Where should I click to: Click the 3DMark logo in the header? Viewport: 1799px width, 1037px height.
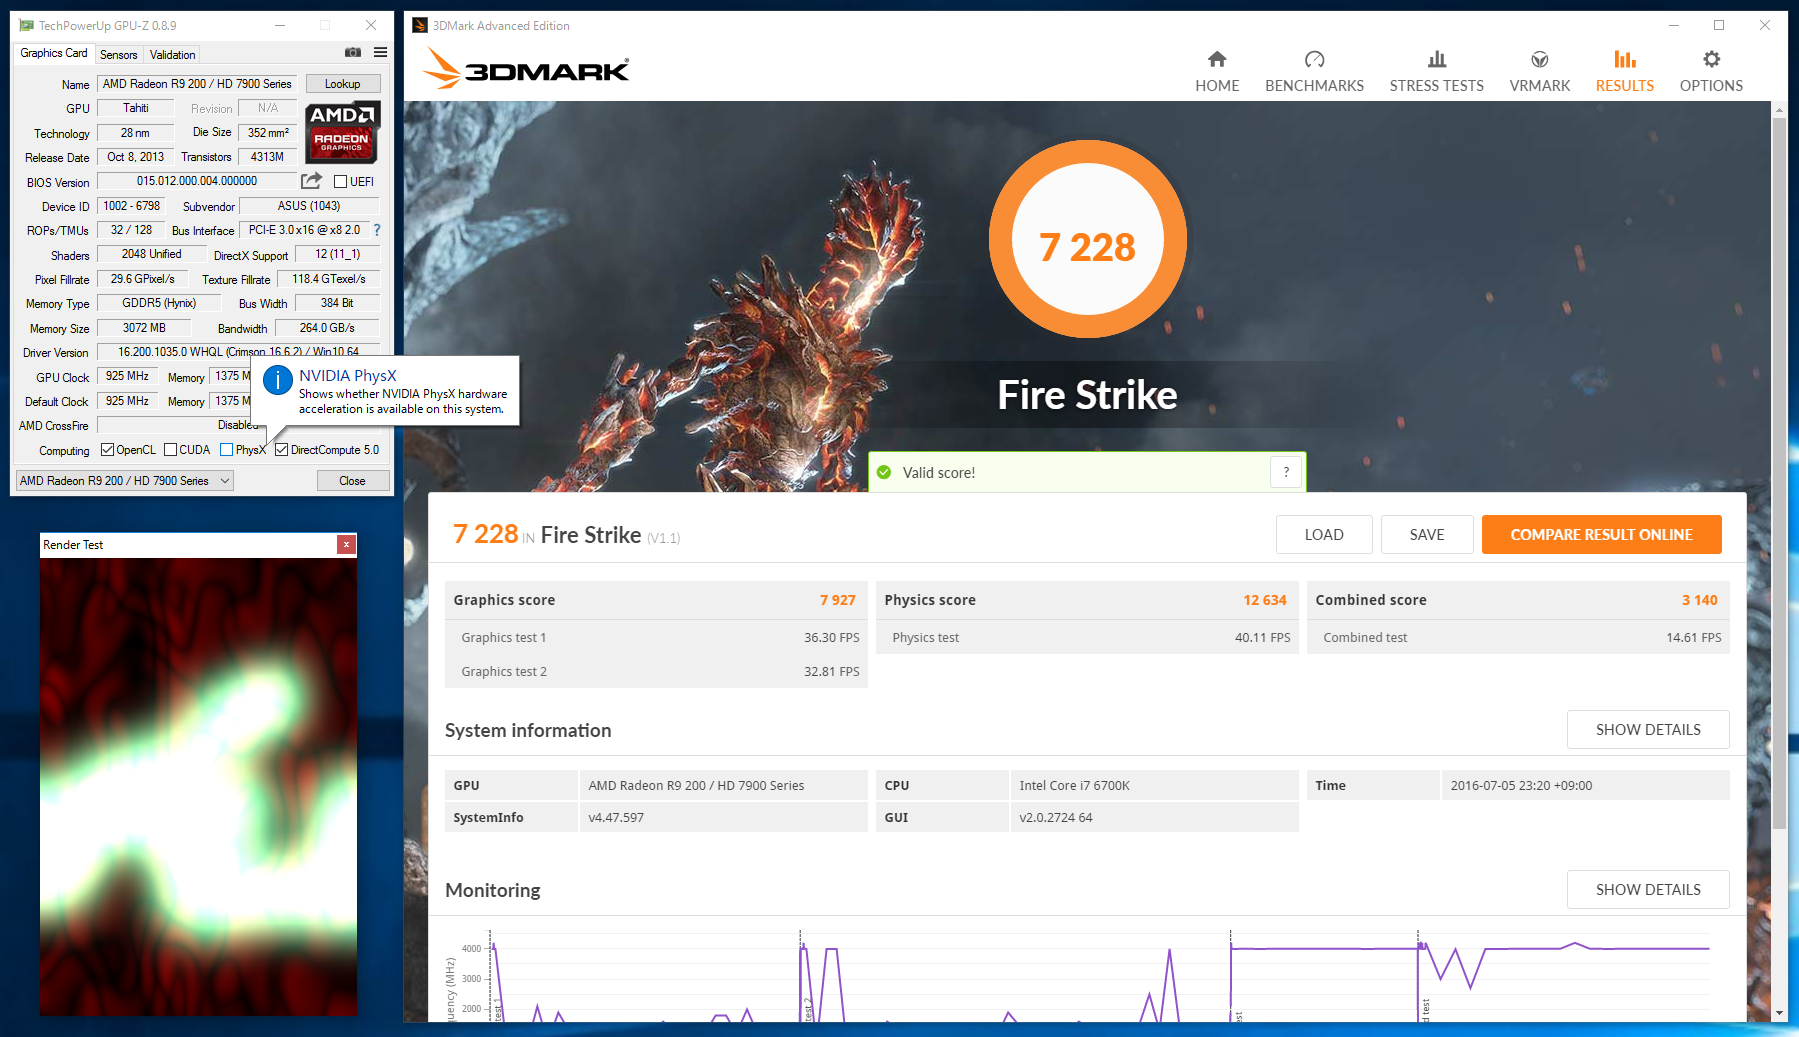[x=526, y=69]
